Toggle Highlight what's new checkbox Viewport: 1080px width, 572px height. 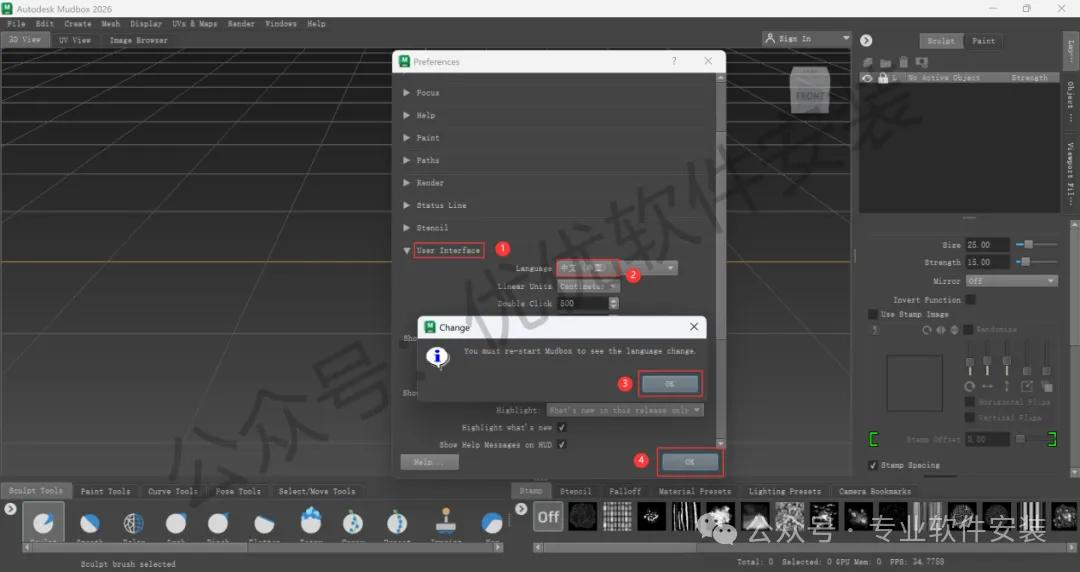561,427
